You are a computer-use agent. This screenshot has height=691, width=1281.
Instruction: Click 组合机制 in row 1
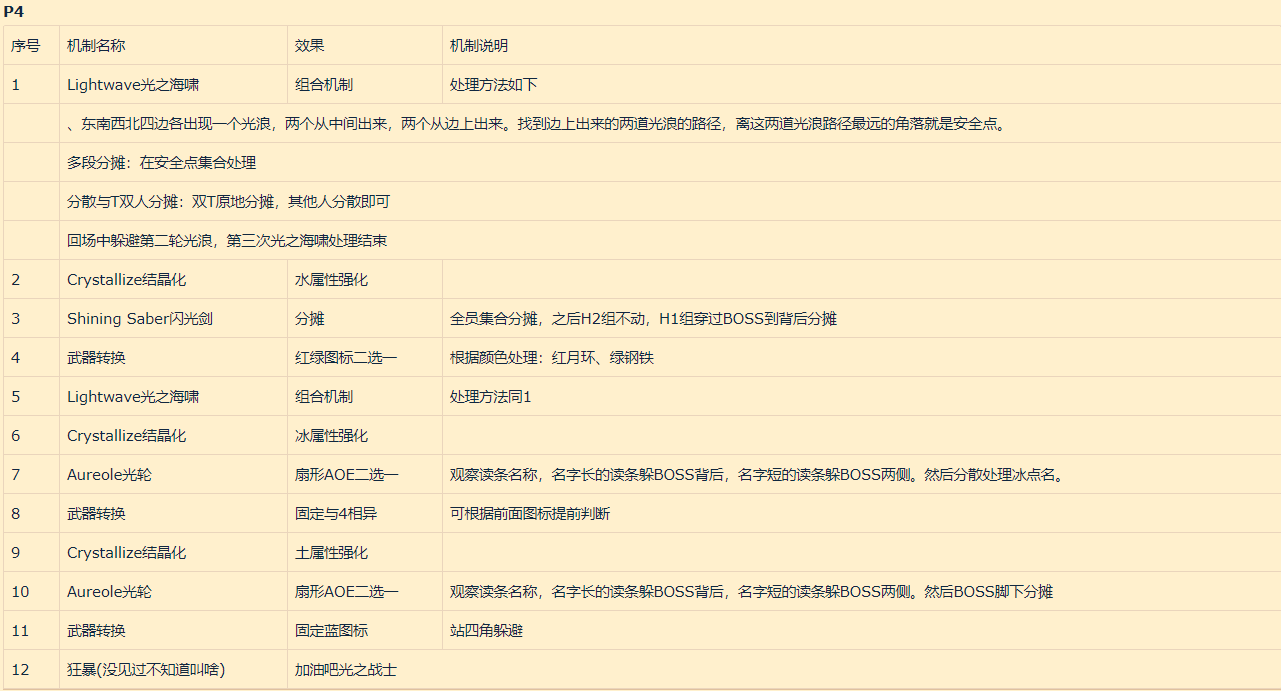point(324,85)
